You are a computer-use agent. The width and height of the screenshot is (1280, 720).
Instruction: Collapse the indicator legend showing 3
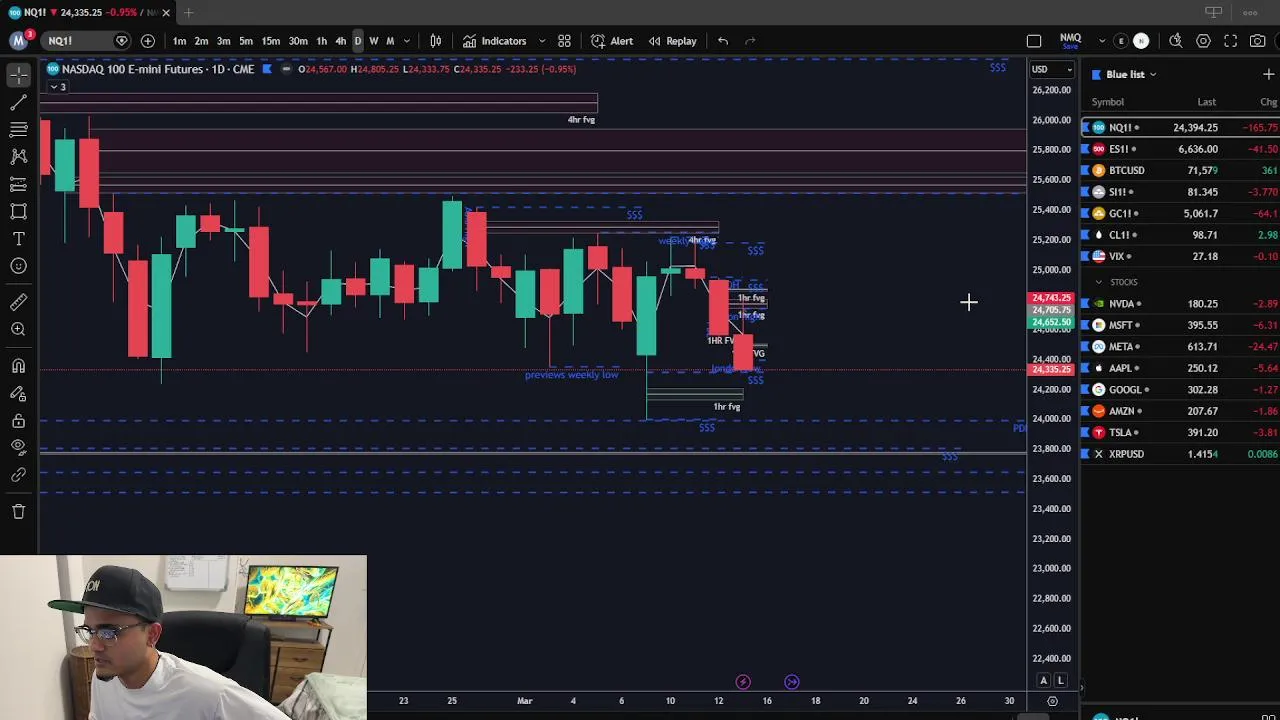[x=58, y=87]
